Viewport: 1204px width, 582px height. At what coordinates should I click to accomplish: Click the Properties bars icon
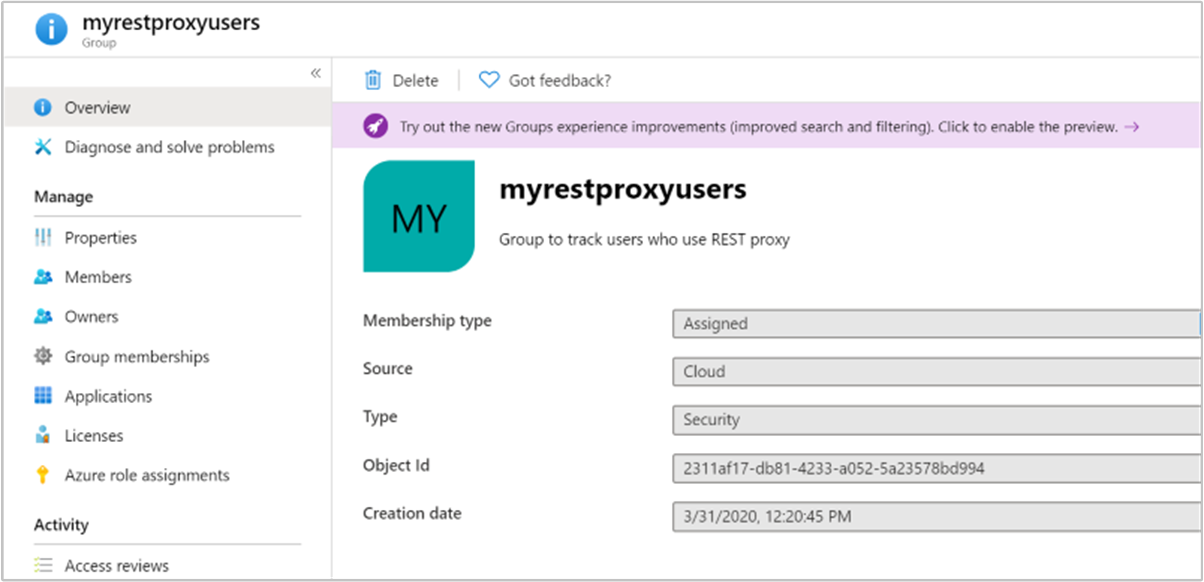click(x=43, y=237)
